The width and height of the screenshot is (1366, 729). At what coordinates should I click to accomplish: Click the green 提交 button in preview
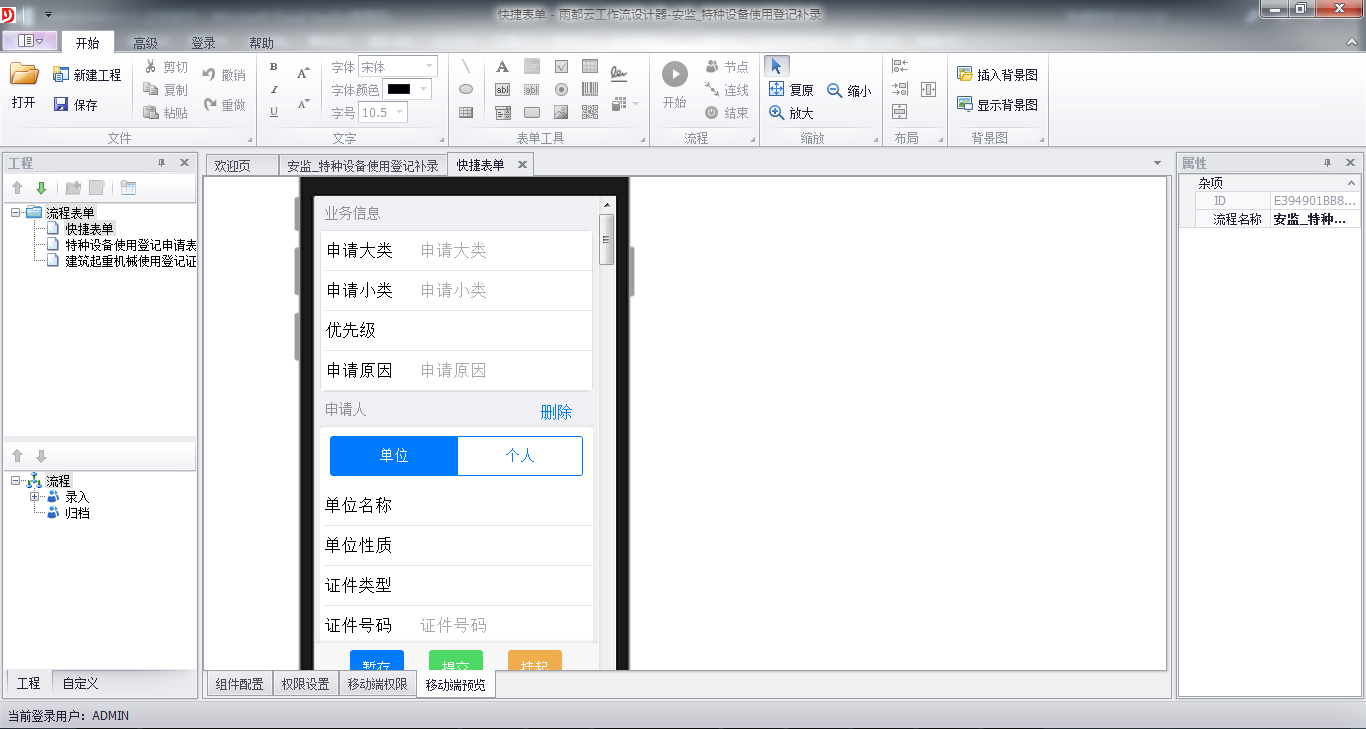456,661
